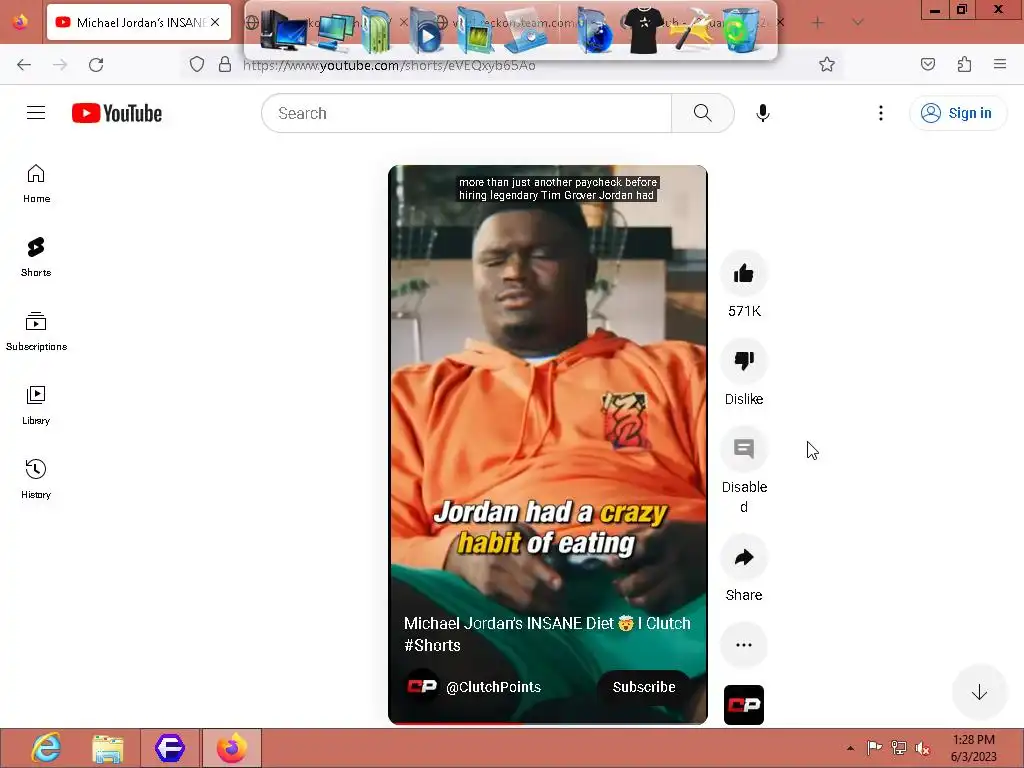Like the Short with thumbs up
1024x768 pixels.
click(744, 273)
